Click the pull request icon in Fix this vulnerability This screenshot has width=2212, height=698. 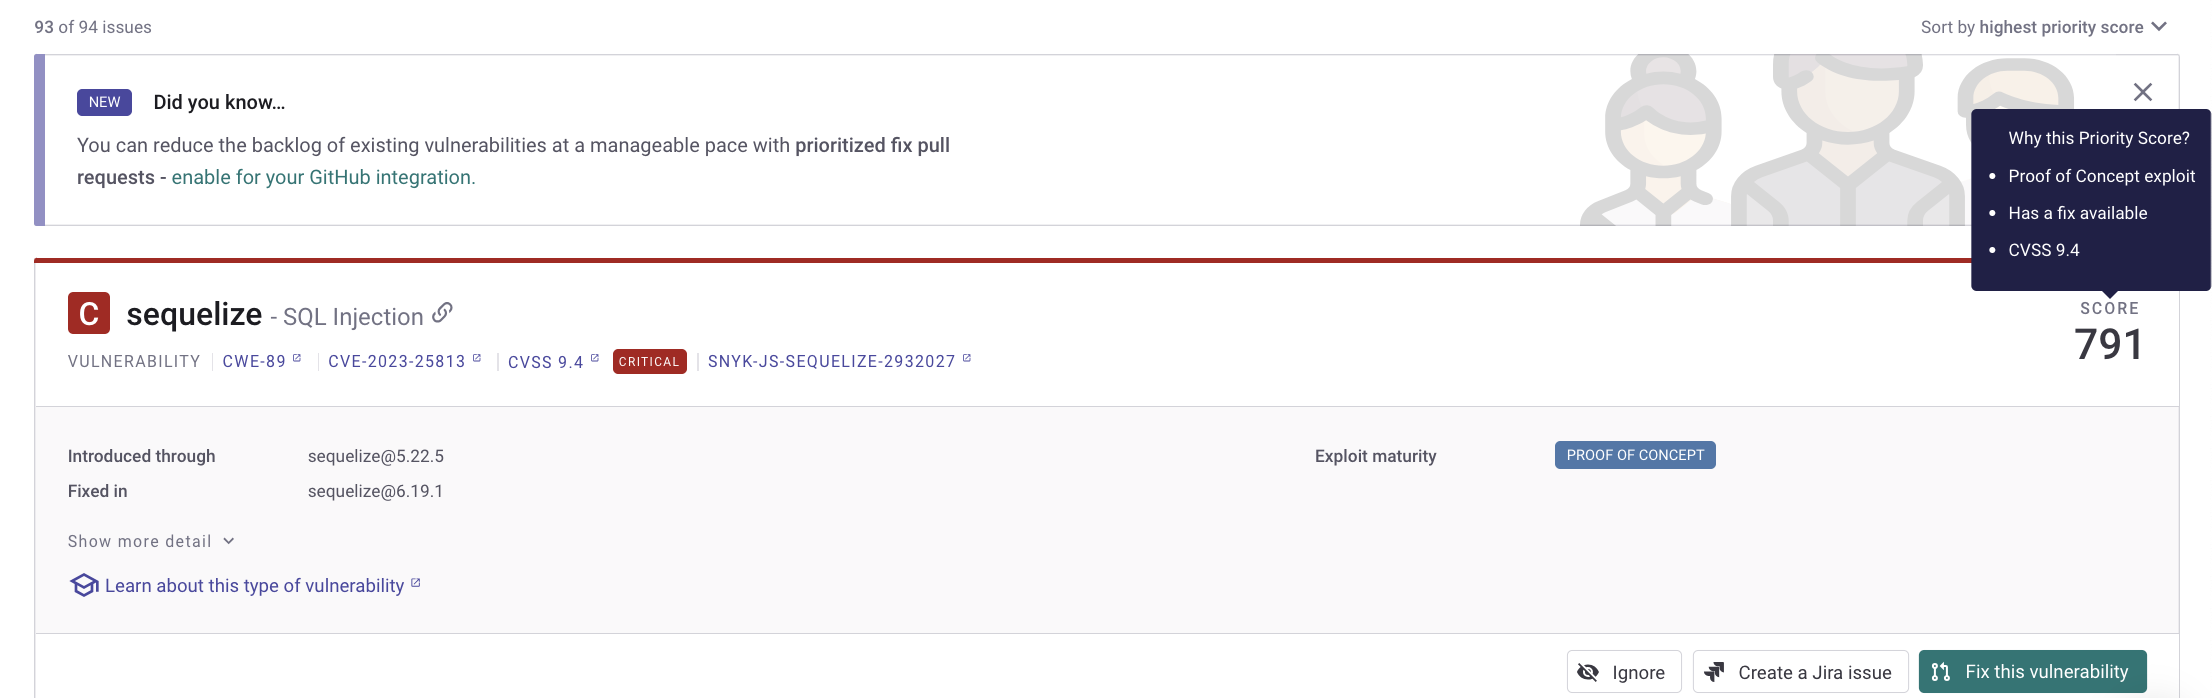click(1940, 671)
